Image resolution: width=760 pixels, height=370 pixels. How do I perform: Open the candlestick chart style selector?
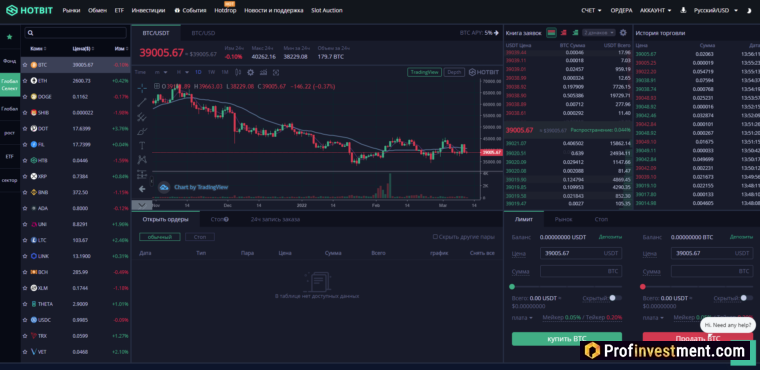pos(238,72)
